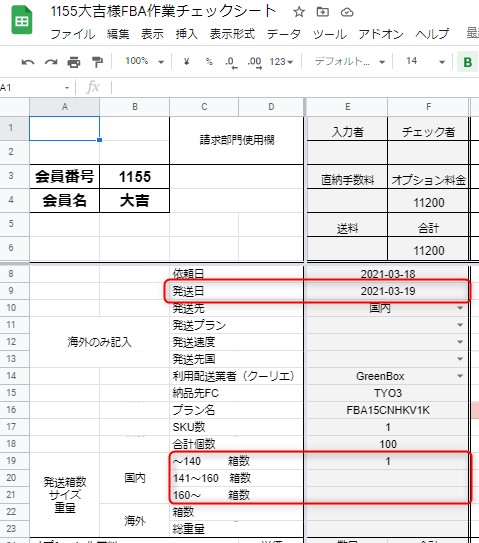Screen dimensions: 479x543
Task: Select the 発送日 cell with 2021-03-19
Action: coord(388,291)
